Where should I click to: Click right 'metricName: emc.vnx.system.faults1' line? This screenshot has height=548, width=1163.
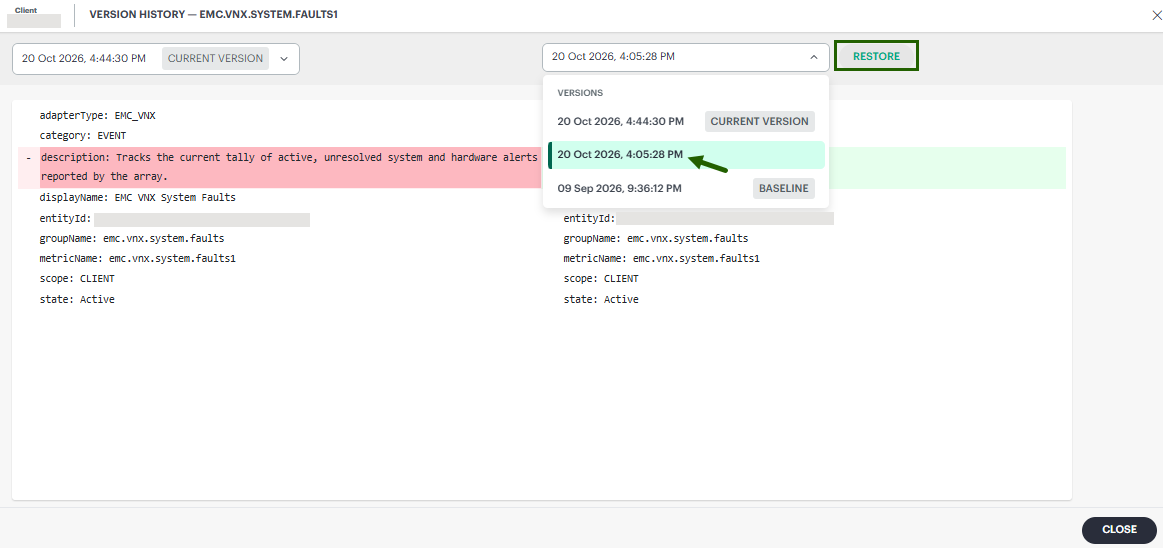(x=662, y=259)
